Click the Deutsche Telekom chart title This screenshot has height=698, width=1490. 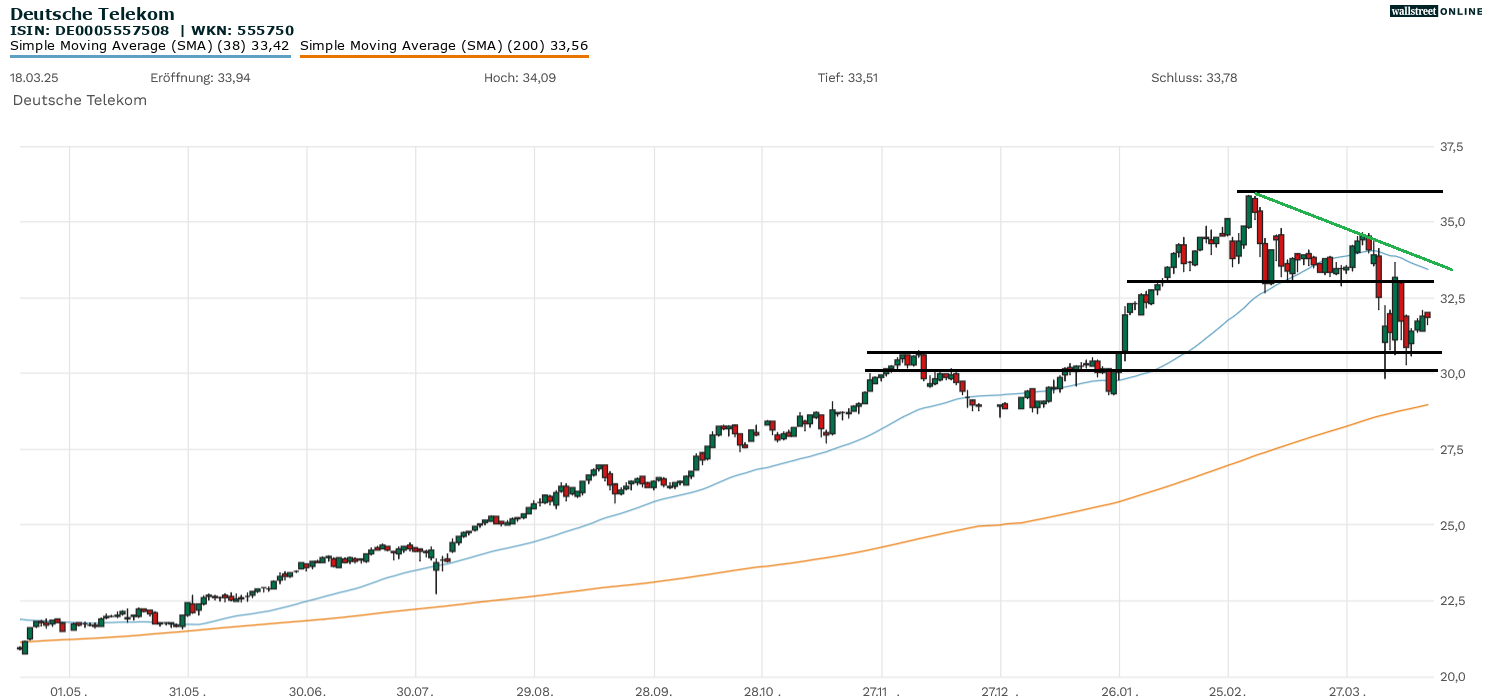[92, 14]
